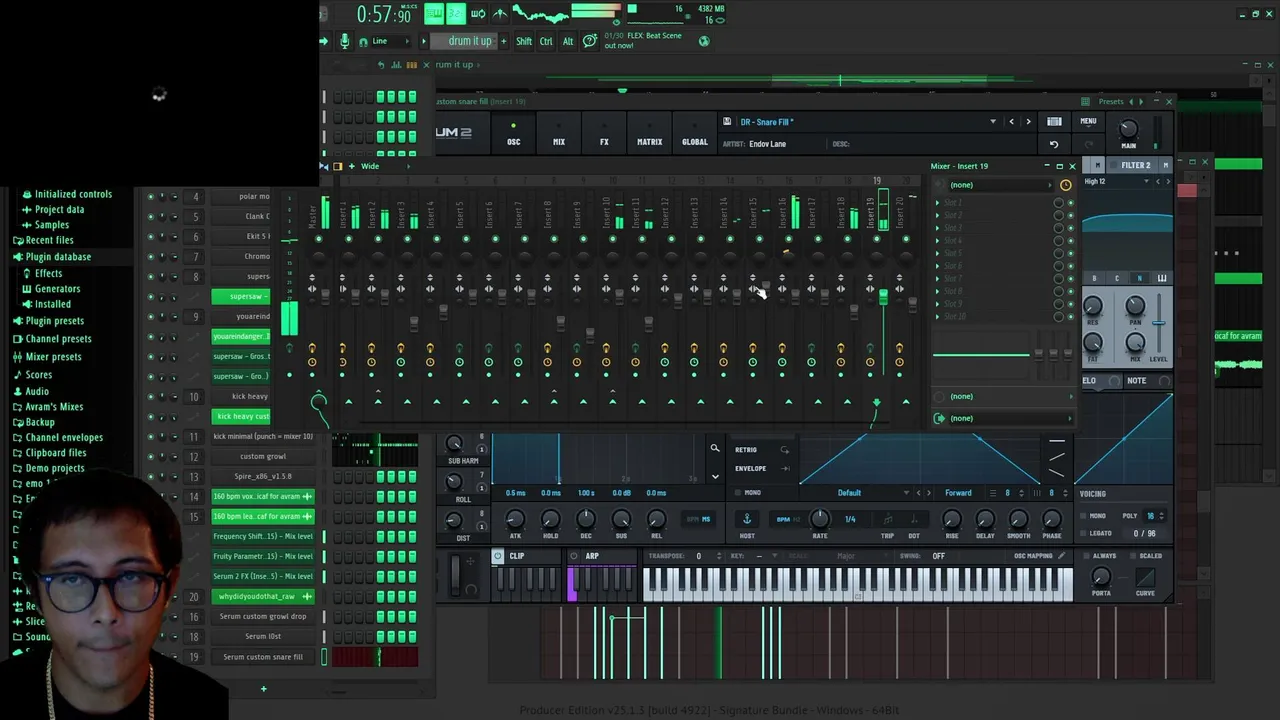Image resolution: width=1280 pixels, height=720 pixels.
Task: Click the Alt key button
Action: (568, 41)
